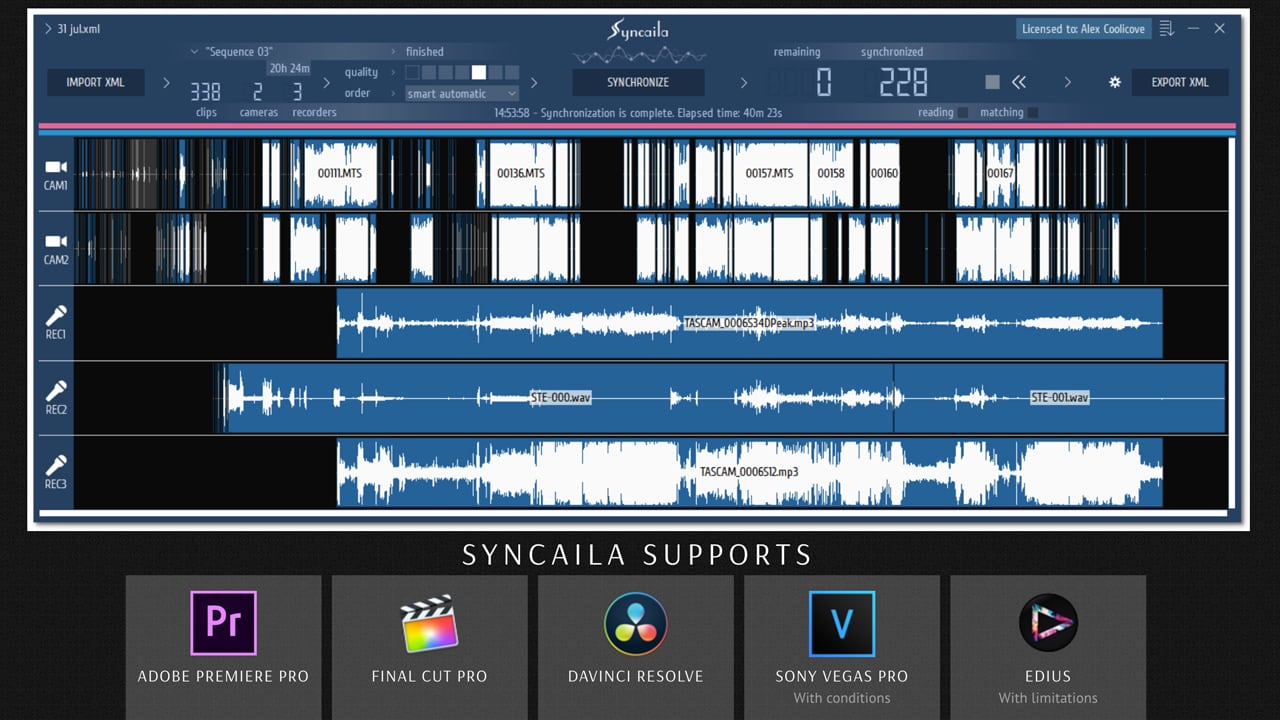Click the Edius icon

click(1048, 623)
